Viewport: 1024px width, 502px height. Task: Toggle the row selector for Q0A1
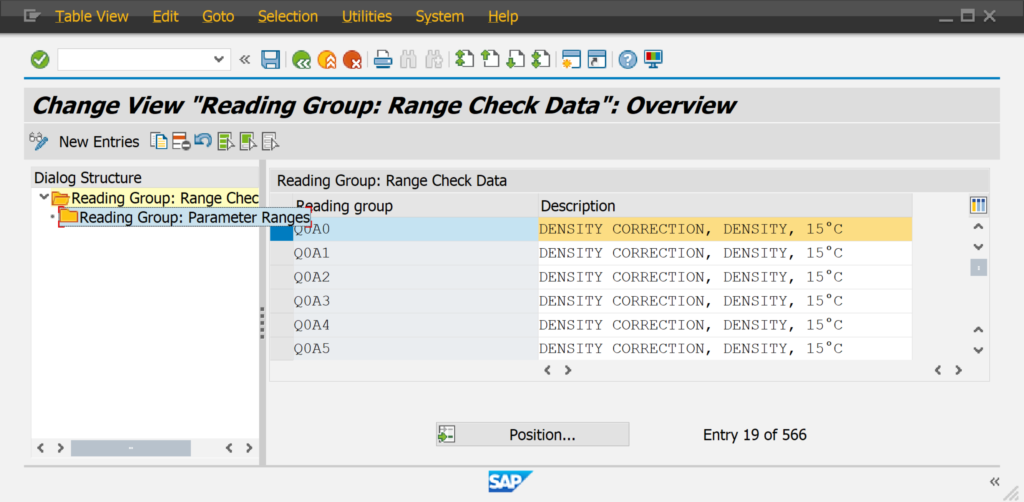281,253
